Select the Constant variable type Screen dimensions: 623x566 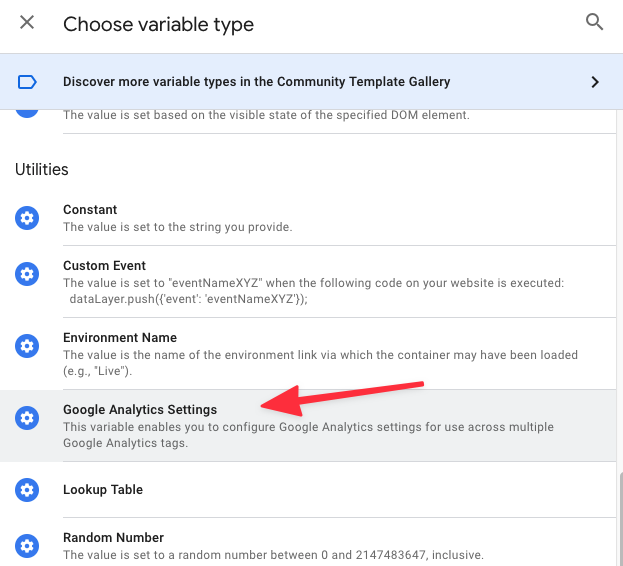click(x=308, y=218)
